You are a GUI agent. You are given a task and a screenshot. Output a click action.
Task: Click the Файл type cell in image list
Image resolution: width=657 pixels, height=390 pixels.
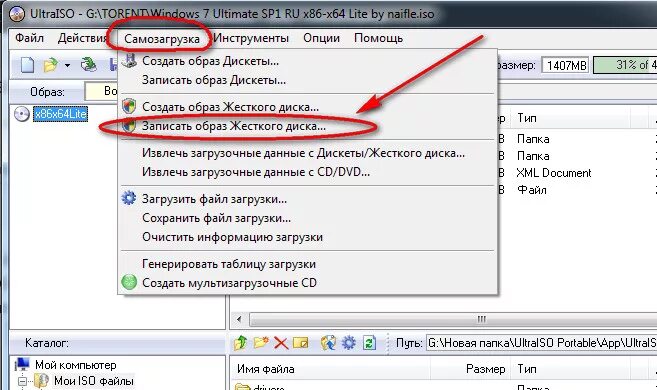(532, 190)
